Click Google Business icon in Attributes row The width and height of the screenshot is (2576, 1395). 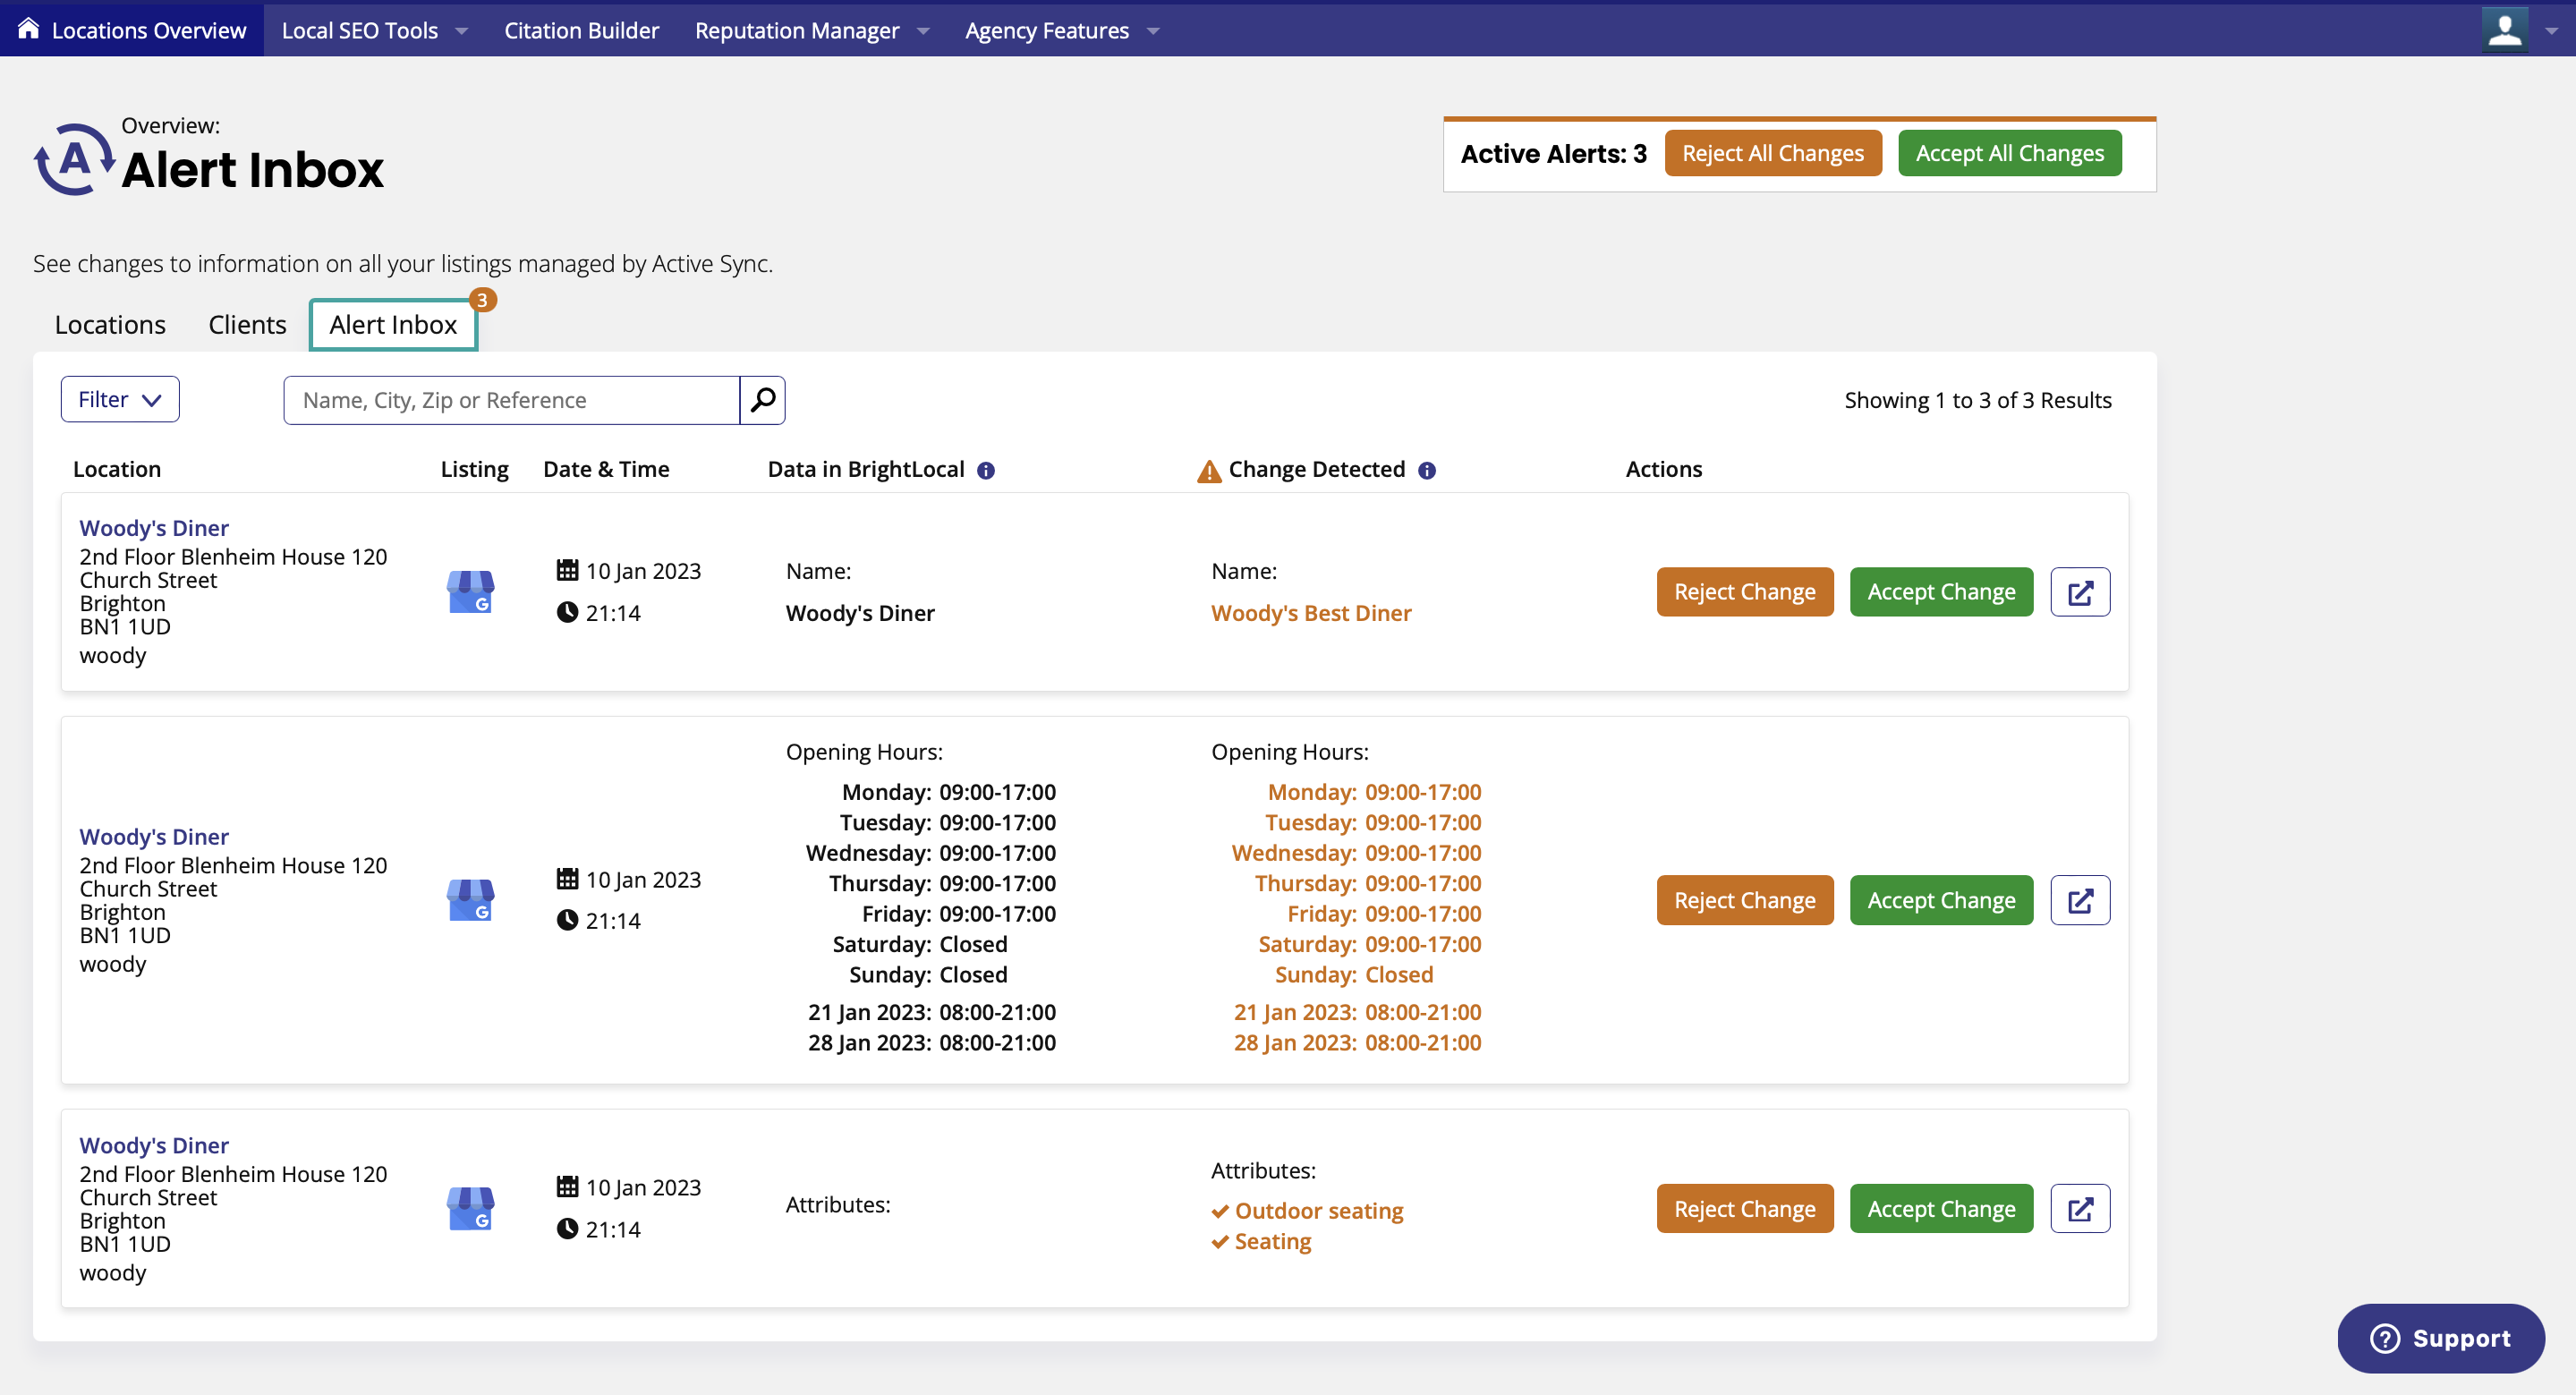[470, 1208]
